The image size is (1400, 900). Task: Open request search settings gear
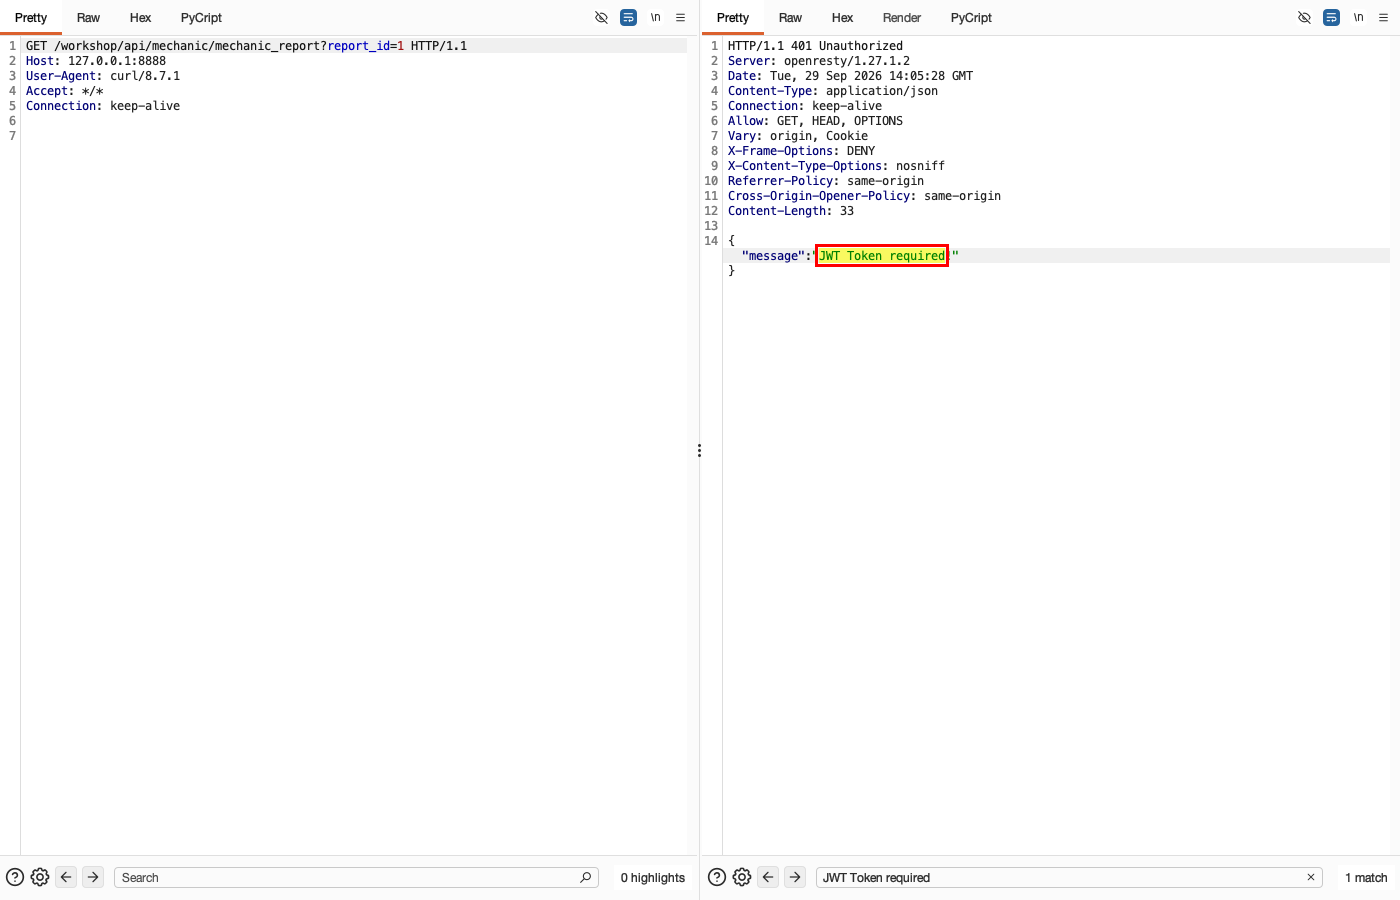click(x=40, y=877)
